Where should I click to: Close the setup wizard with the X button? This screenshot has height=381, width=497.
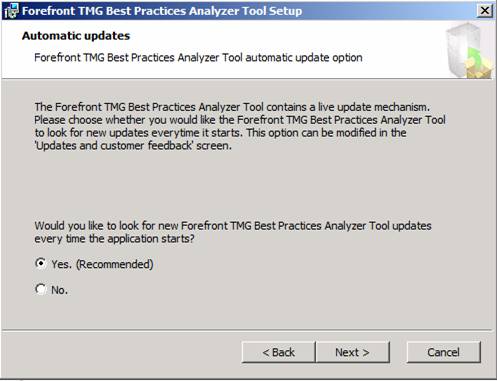coord(484,11)
